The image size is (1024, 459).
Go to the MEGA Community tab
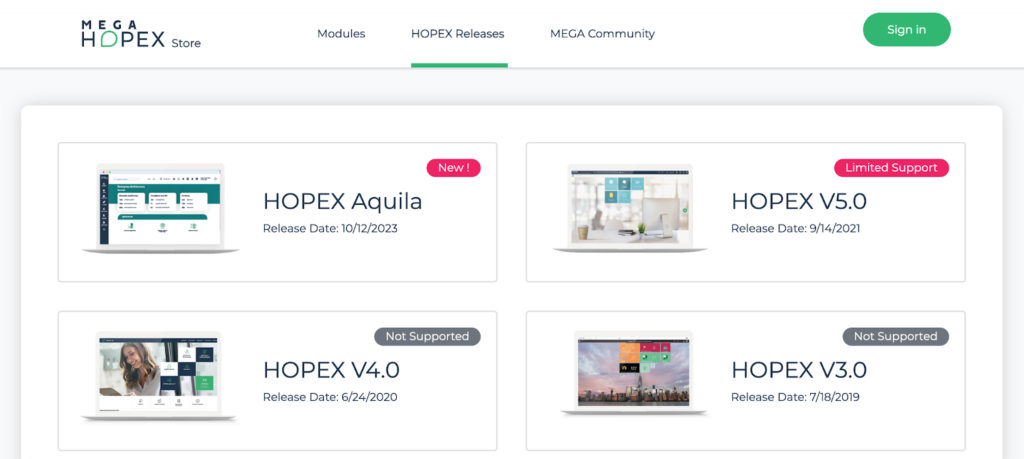click(602, 34)
